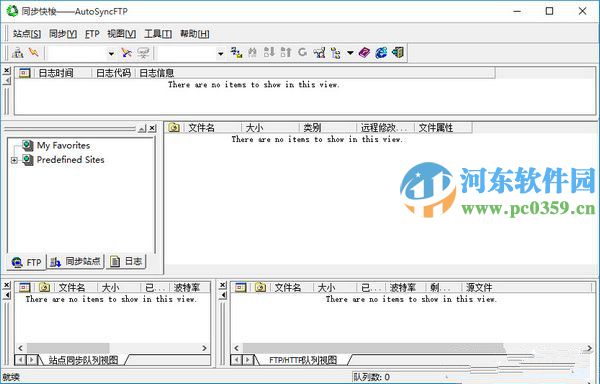Close the 站点同步队列 panel
Viewport: 600px width, 384px height.
(x=7, y=285)
